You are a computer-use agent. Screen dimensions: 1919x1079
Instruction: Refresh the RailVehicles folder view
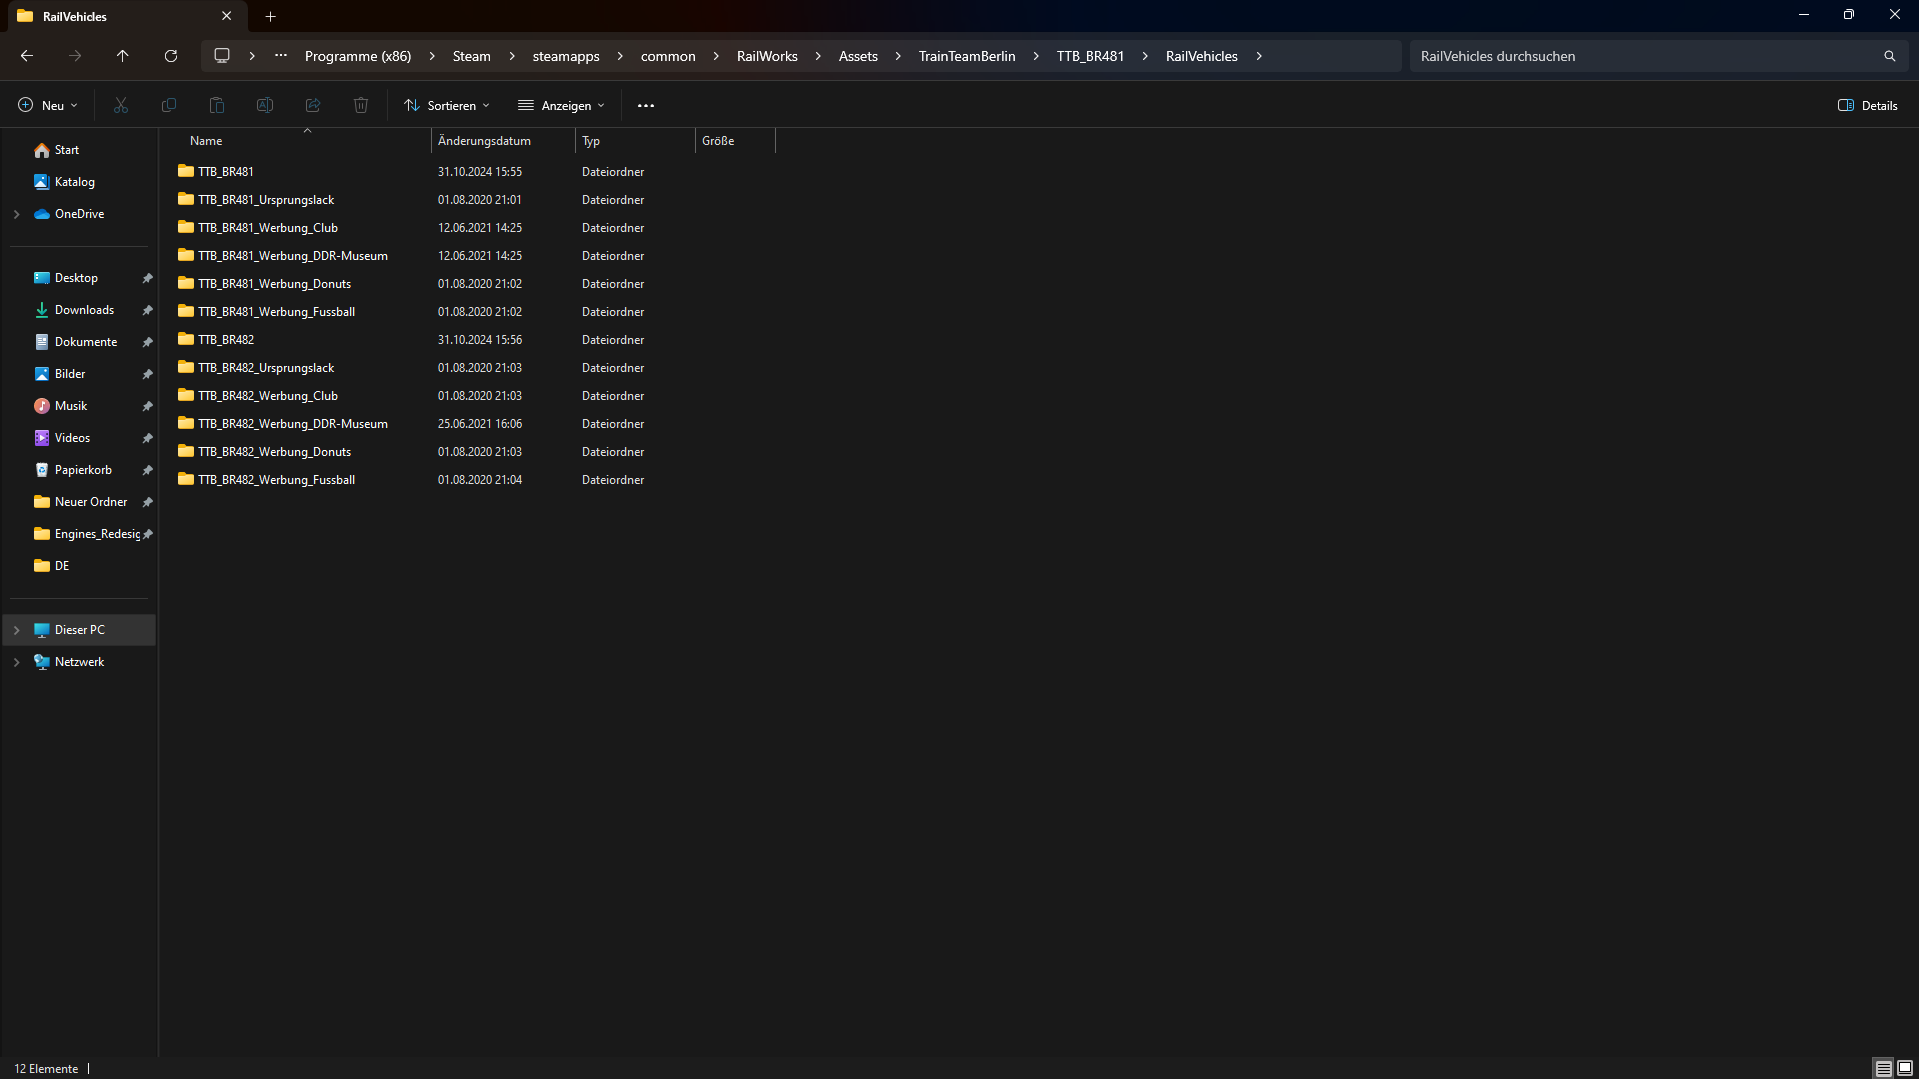pyautogui.click(x=171, y=56)
